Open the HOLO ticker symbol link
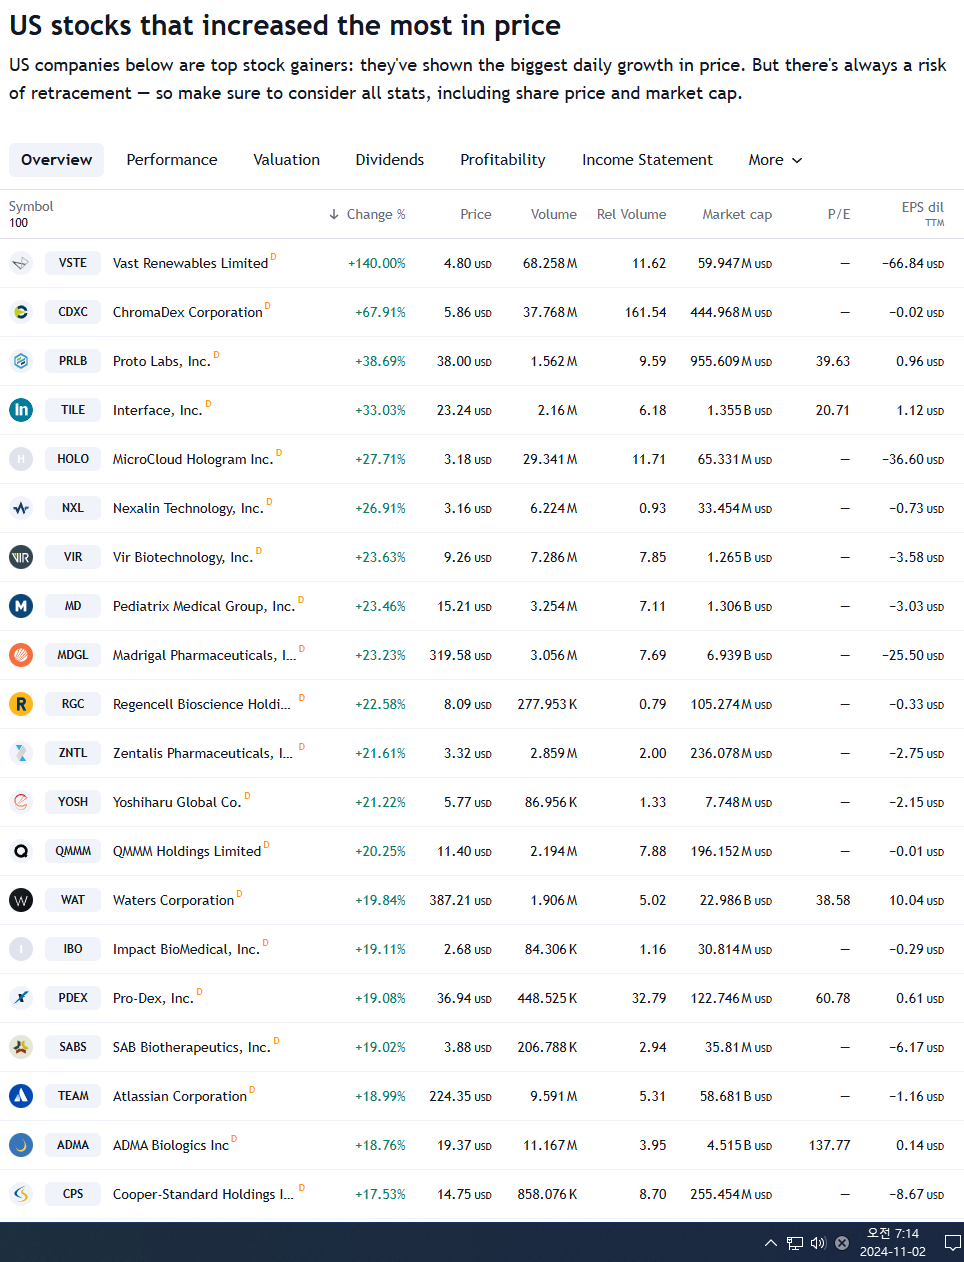 pyautogui.click(x=73, y=459)
